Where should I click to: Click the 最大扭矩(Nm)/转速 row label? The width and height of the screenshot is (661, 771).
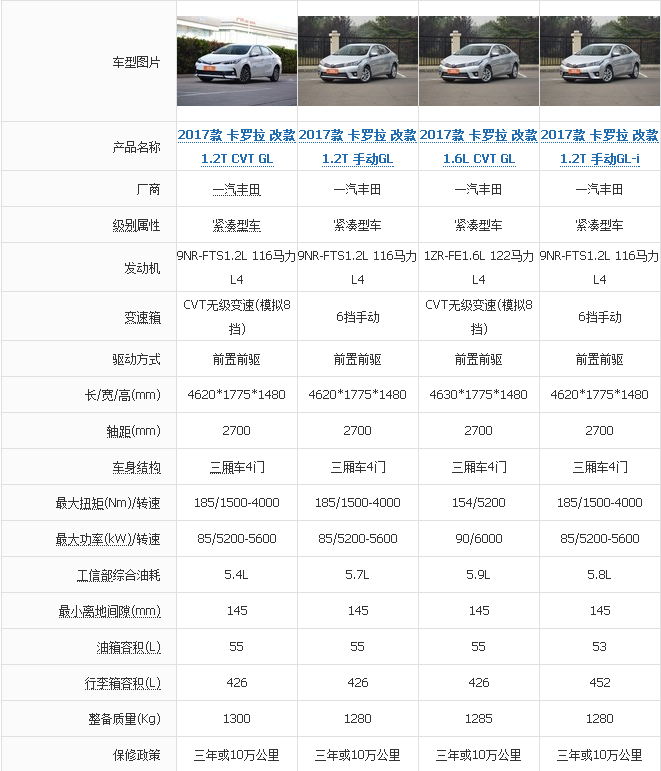click(108, 503)
